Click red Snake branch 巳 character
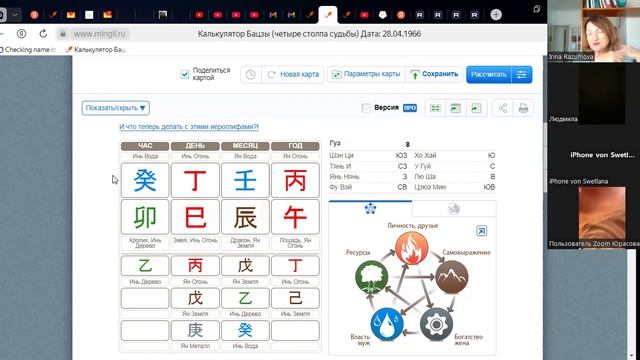640x360 pixels. click(x=195, y=217)
